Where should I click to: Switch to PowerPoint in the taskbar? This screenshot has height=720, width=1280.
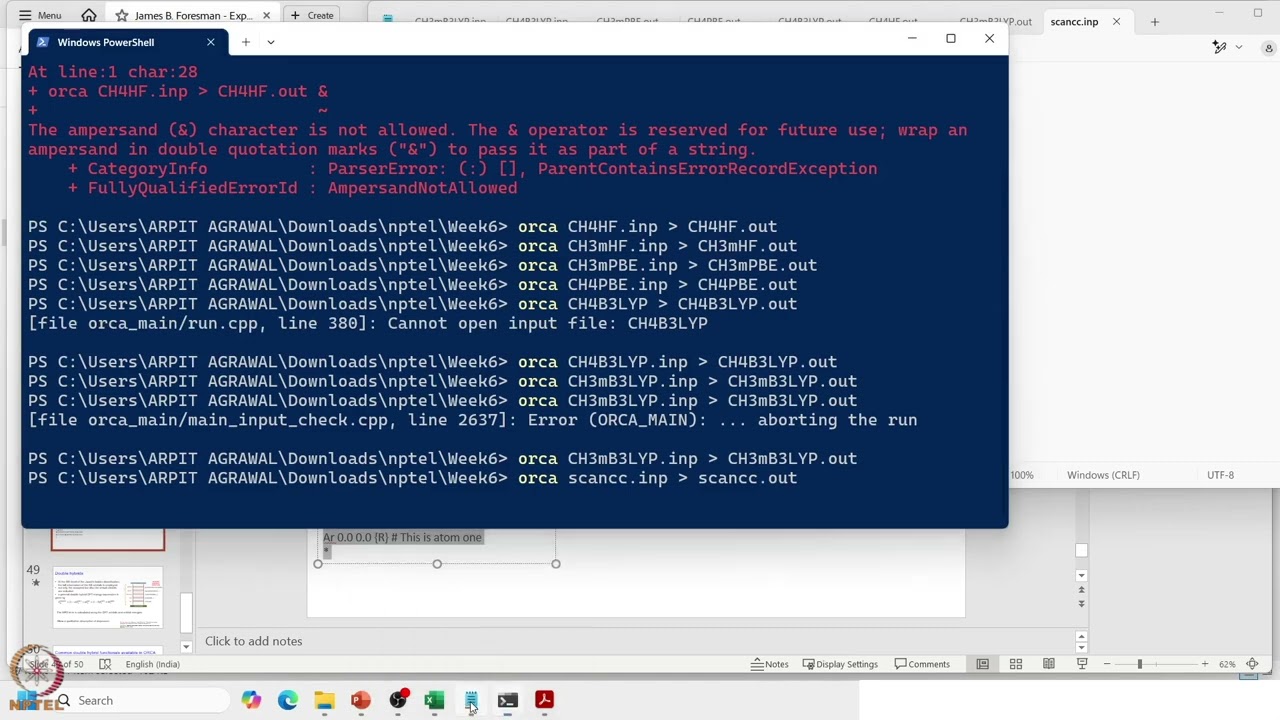[x=361, y=700]
